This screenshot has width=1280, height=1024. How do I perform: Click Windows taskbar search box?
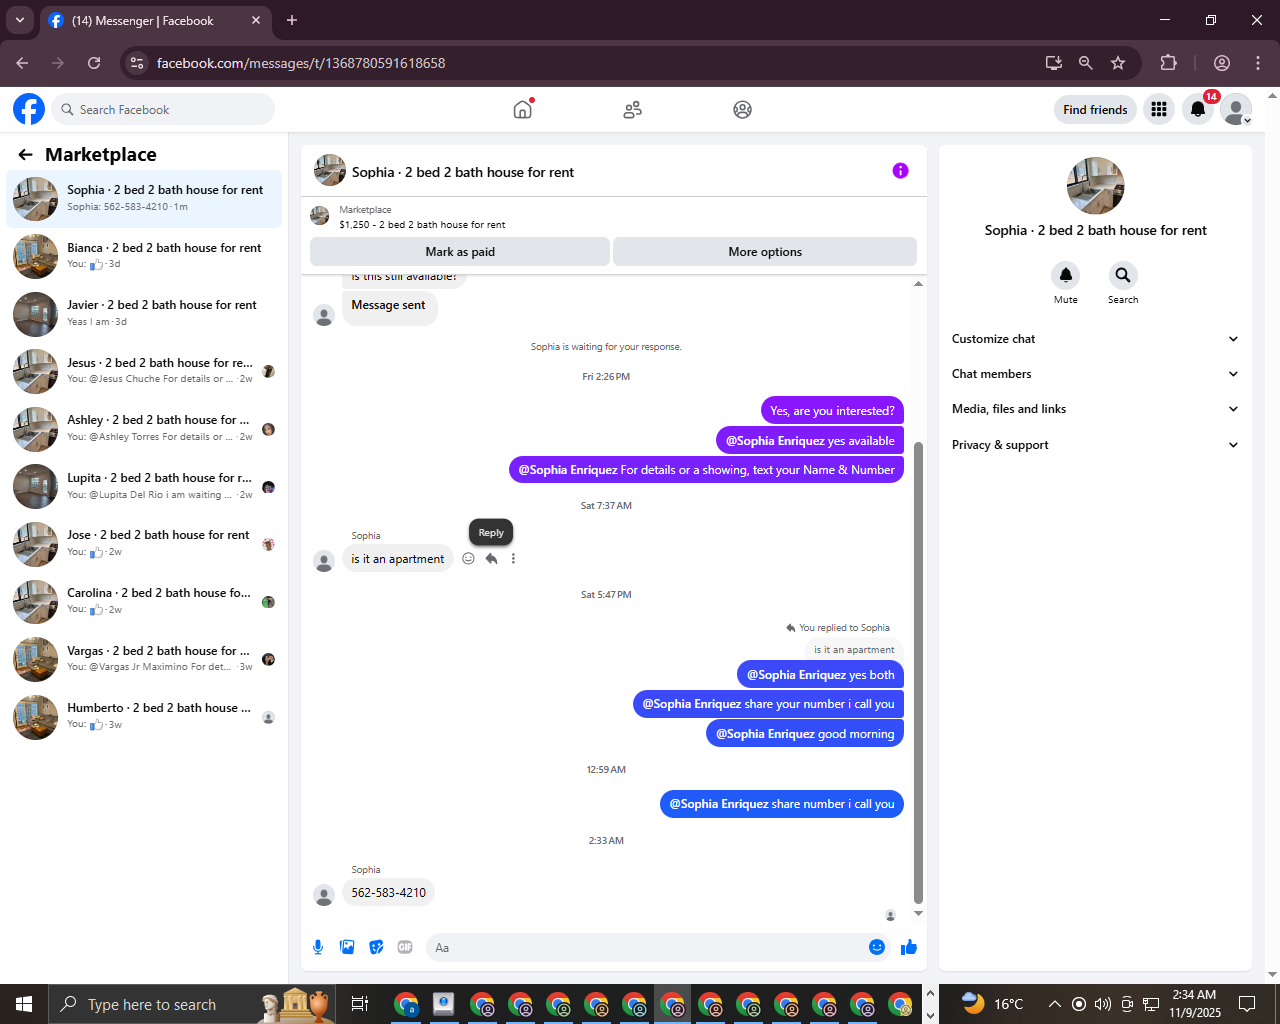tap(190, 1004)
